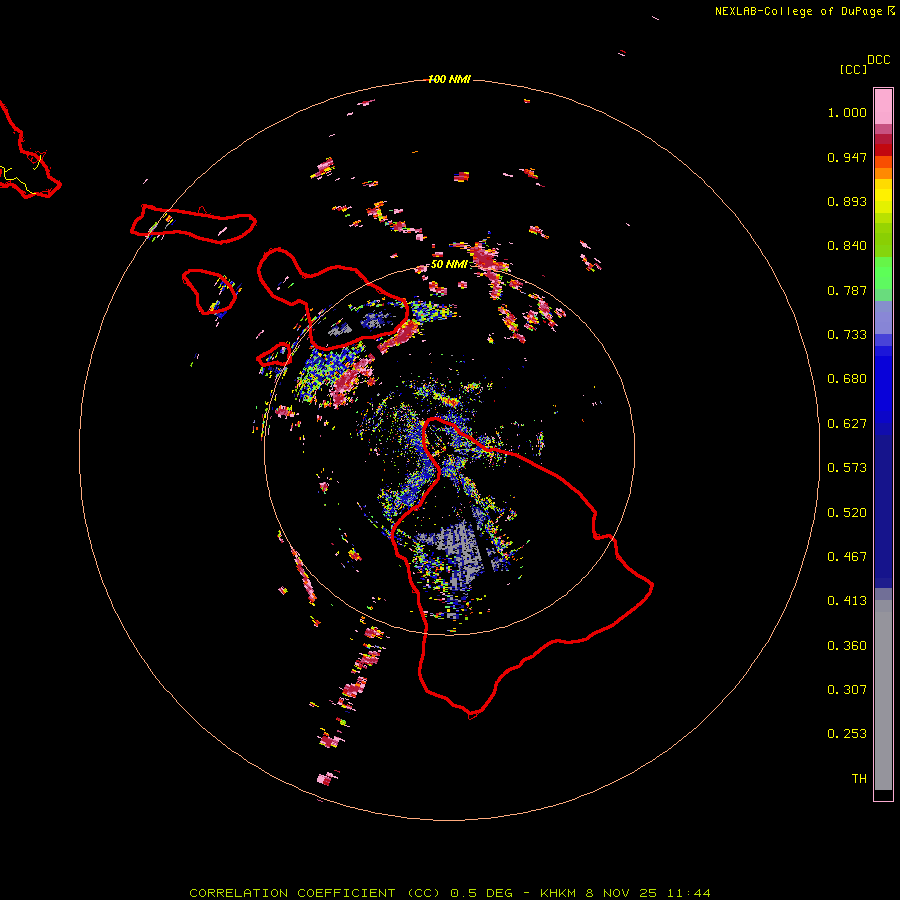Click the [CC] units label
The image size is (900, 900).
coord(853,69)
